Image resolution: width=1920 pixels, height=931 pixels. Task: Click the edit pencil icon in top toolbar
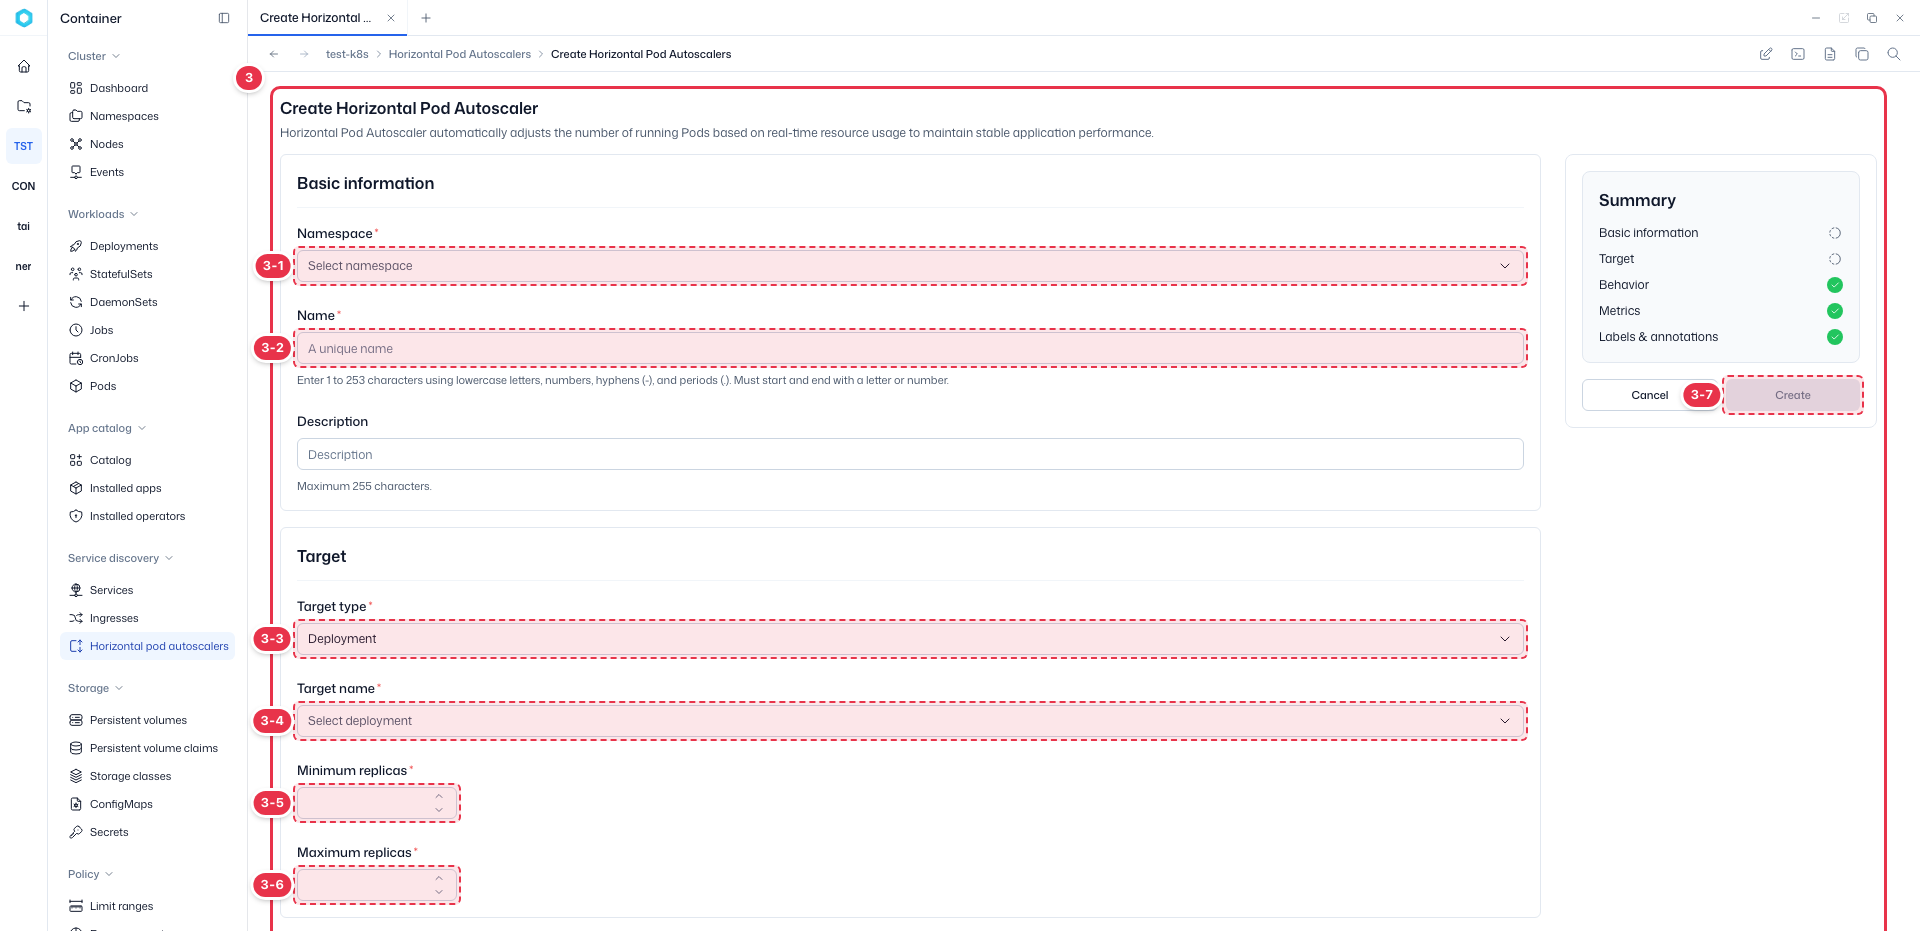tap(1766, 54)
